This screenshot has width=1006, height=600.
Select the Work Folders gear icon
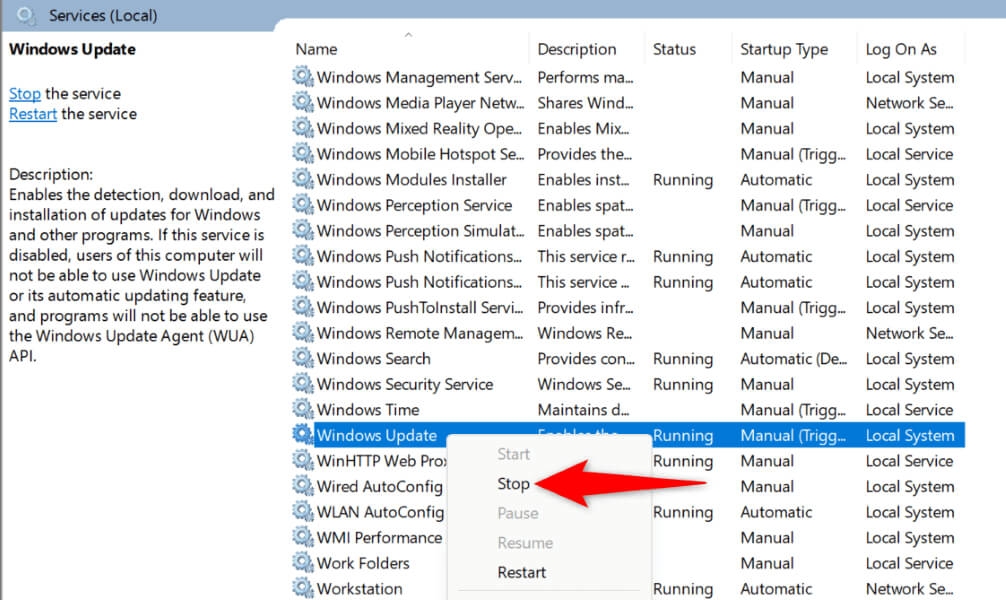pyautogui.click(x=302, y=563)
